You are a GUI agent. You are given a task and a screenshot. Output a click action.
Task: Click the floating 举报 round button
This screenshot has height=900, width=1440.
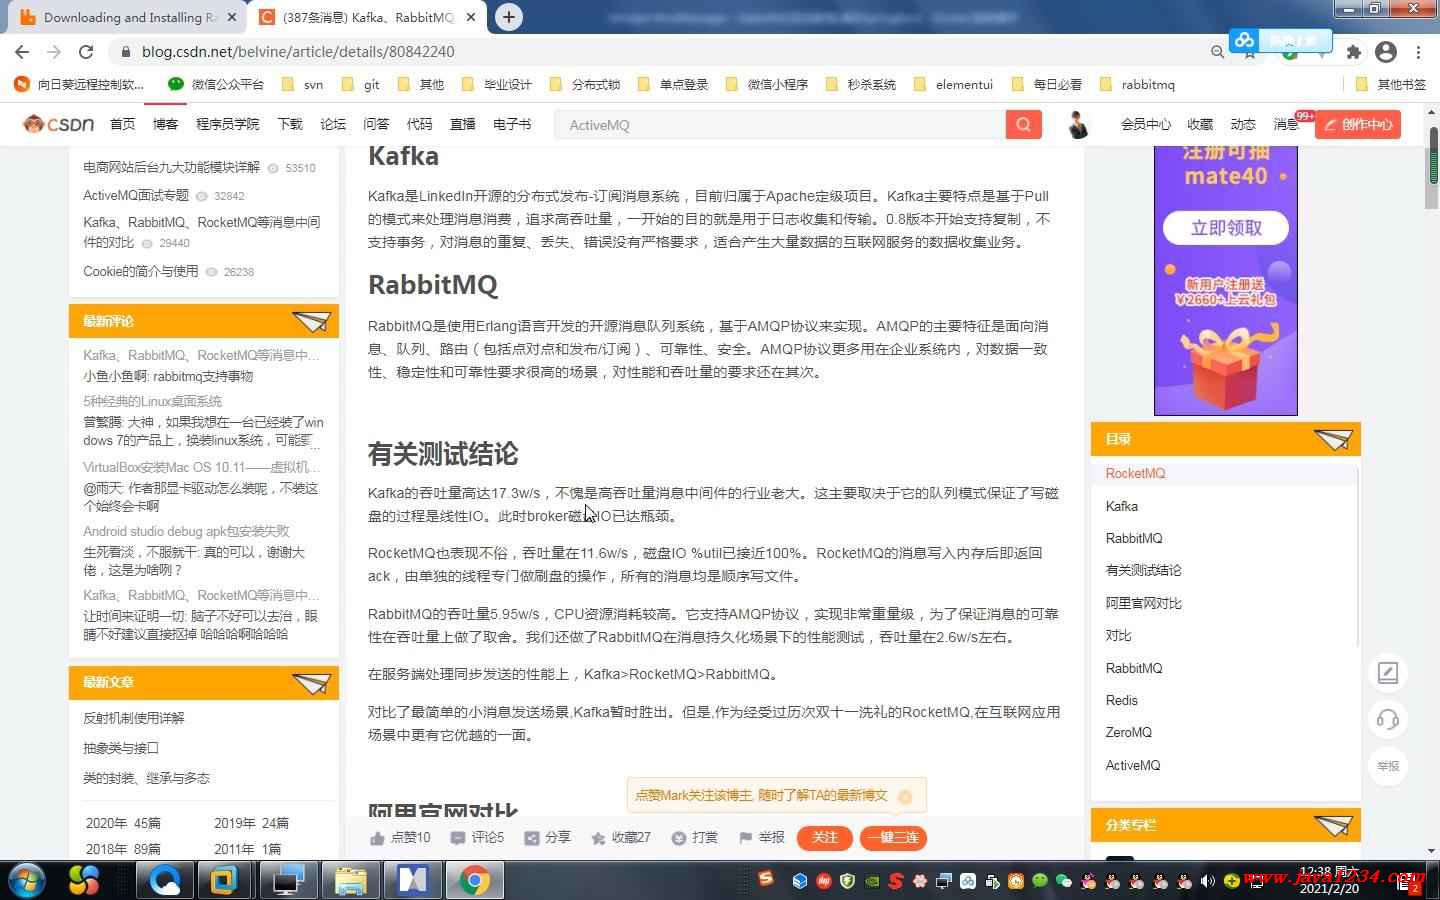1387,766
